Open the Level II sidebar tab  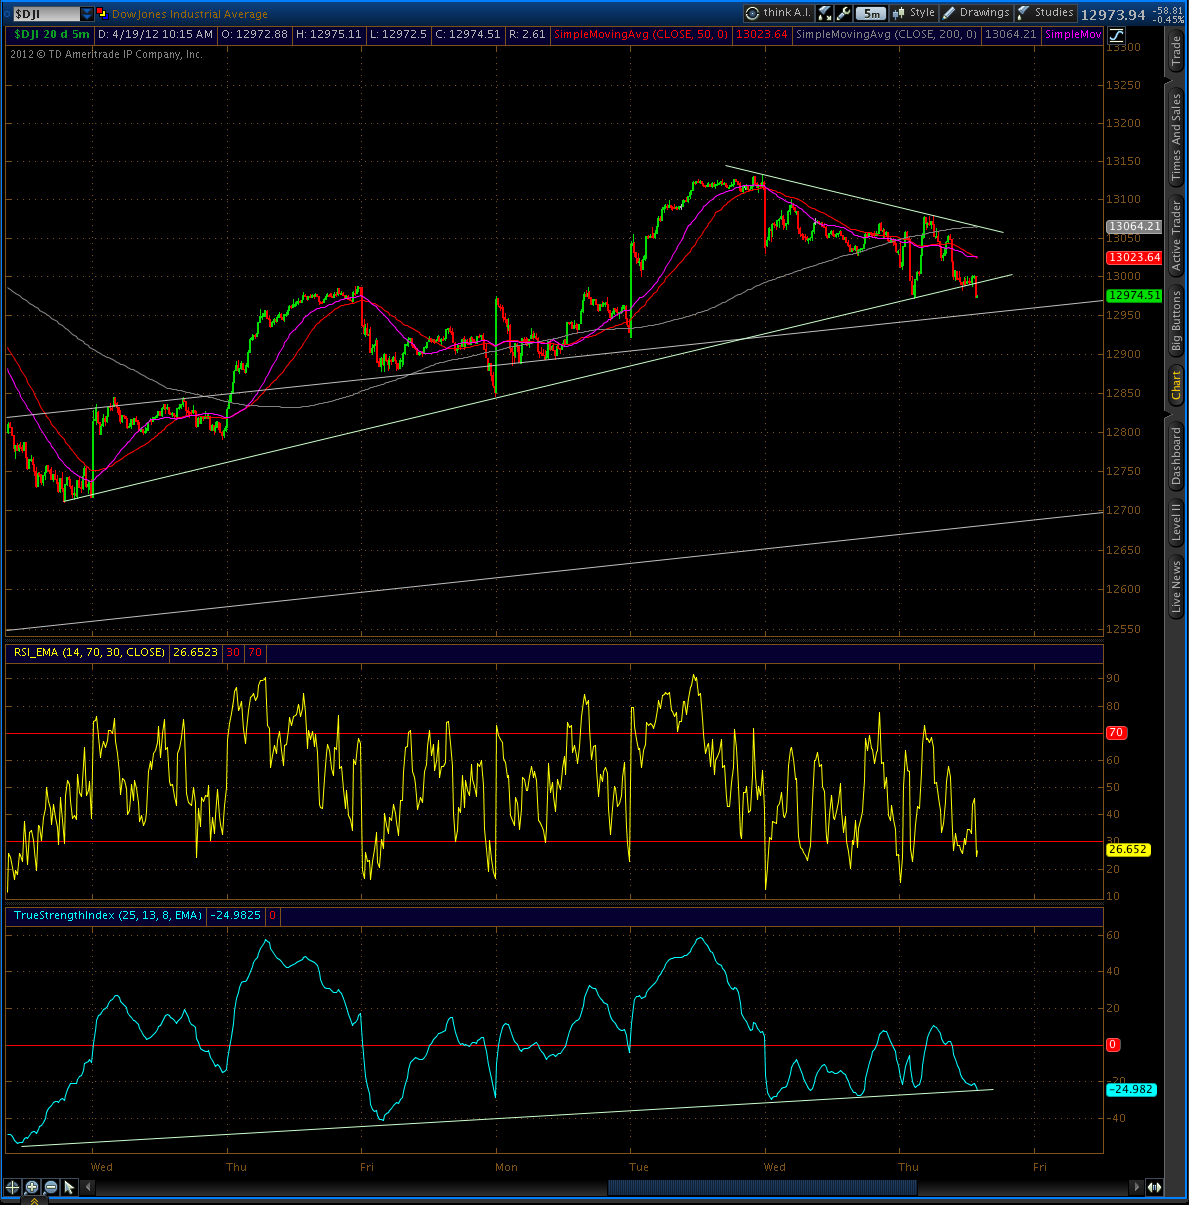pyautogui.click(x=1176, y=522)
